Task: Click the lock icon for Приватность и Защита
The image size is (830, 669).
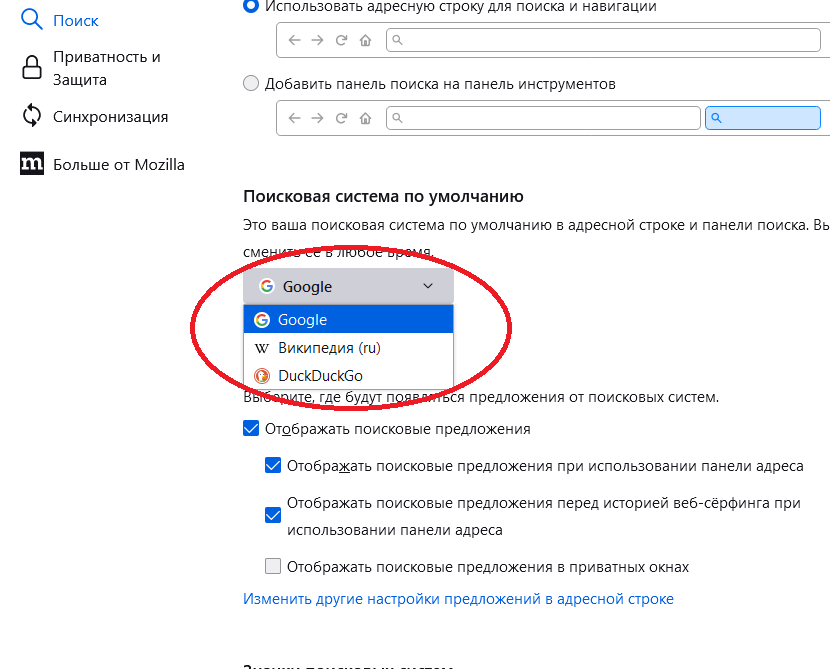Action: pyautogui.click(x=32, y=68)
